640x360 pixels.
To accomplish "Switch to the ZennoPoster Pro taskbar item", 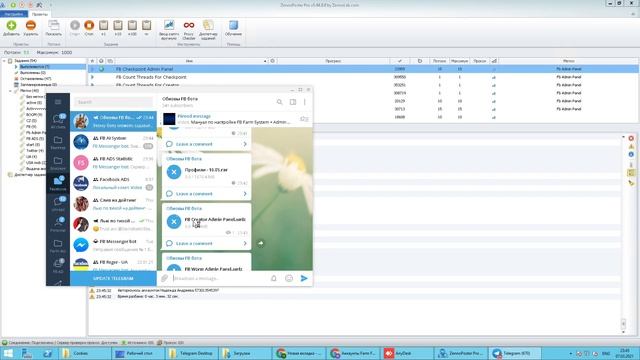I will pos(460,353).
